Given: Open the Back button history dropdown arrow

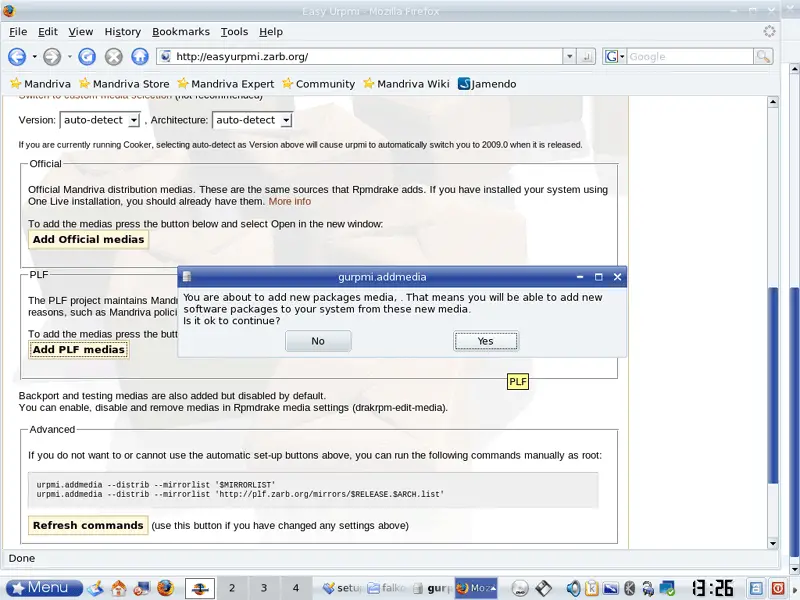Looking at the screenshot, I should coord(34,57).
